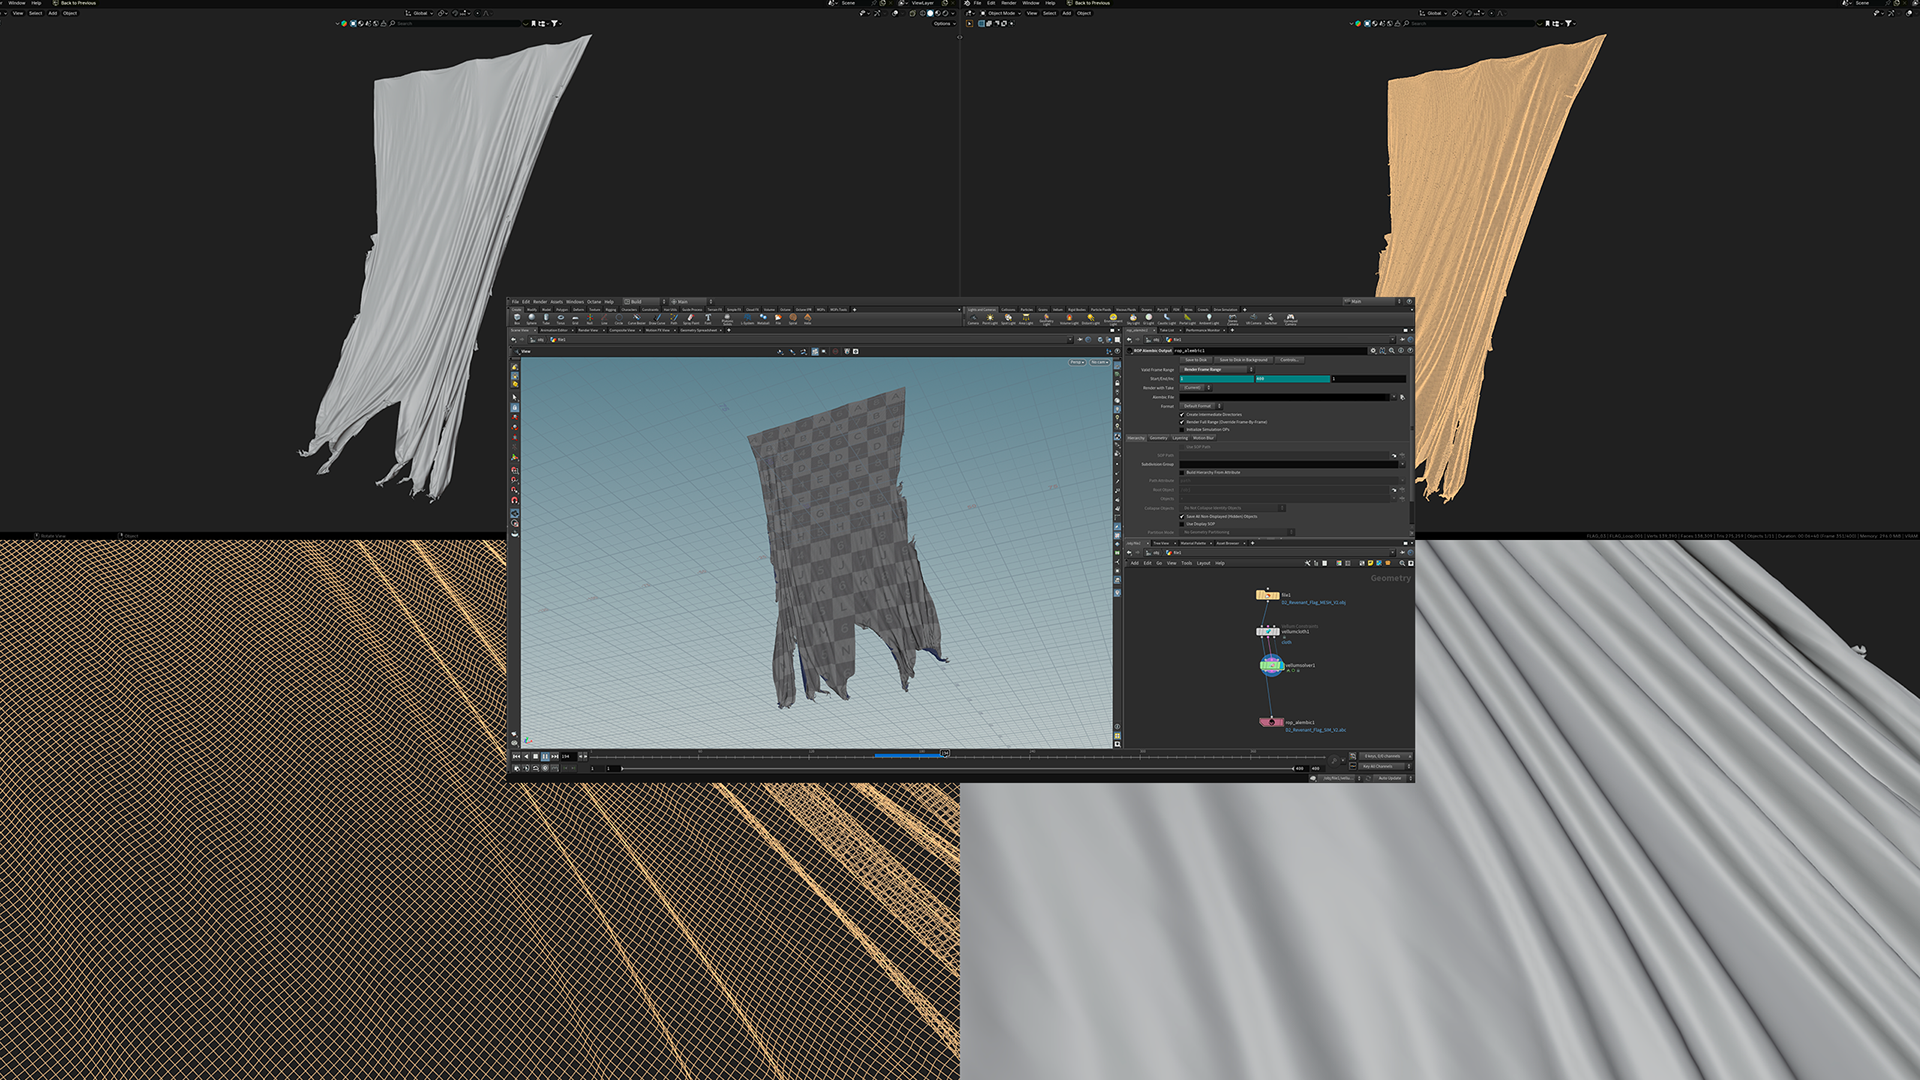Select the Sphere shelf tool
The height and width of the screenshot is (1080, 1920).
coord(531,318)
